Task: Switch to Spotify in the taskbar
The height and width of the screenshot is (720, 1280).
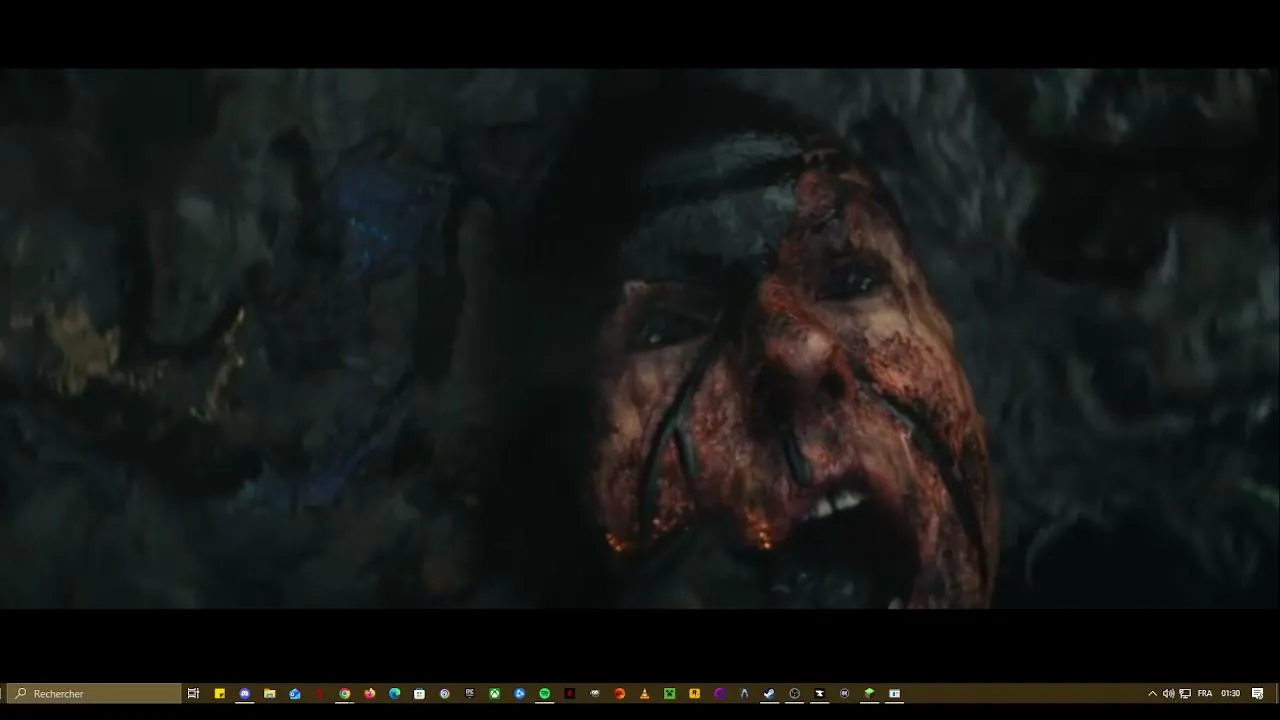Action: tap(544, 693)
